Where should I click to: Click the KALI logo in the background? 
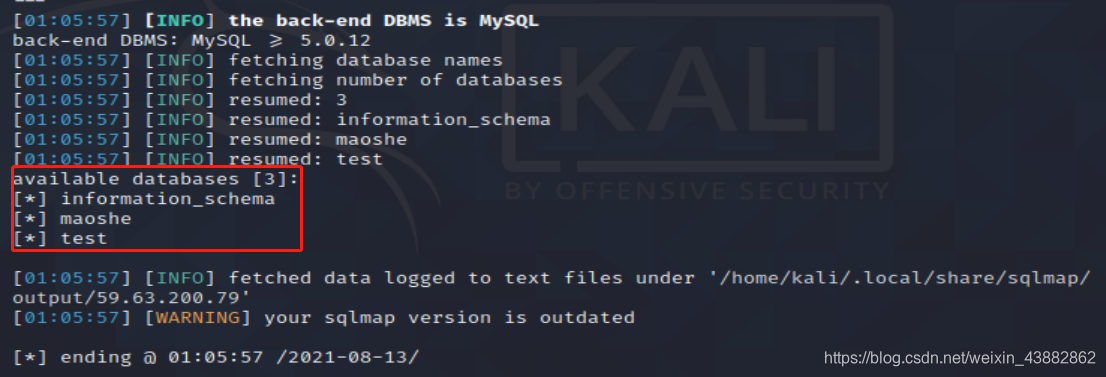(x=697, y=88)
